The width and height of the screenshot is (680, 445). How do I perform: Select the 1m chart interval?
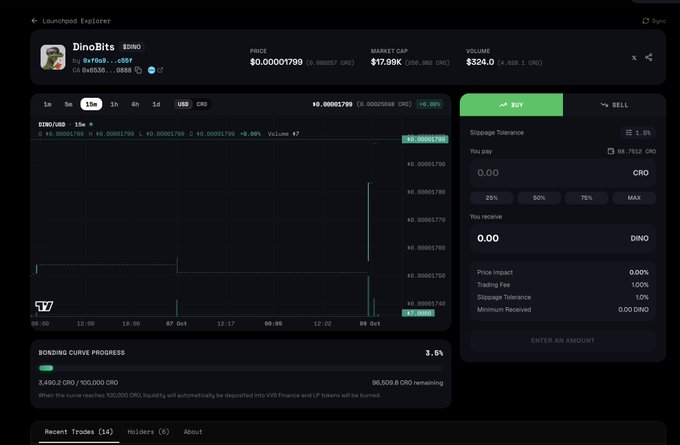point(47,104)
